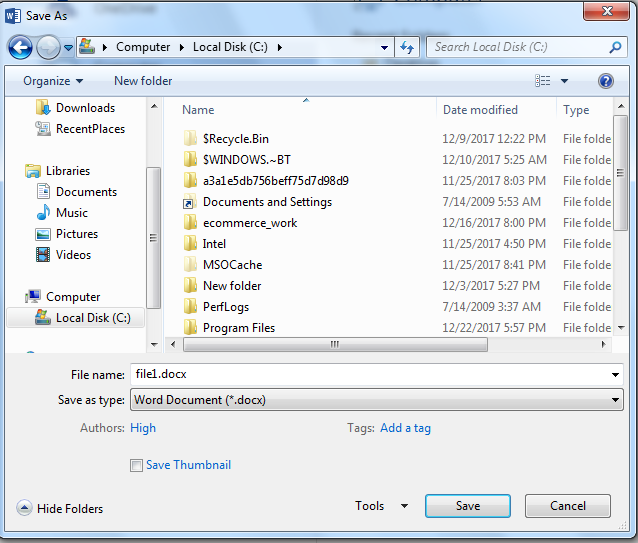Open recent locations dropdown beside Forward button
Viewport: 638px width, 543px height.
coord(68,48)
